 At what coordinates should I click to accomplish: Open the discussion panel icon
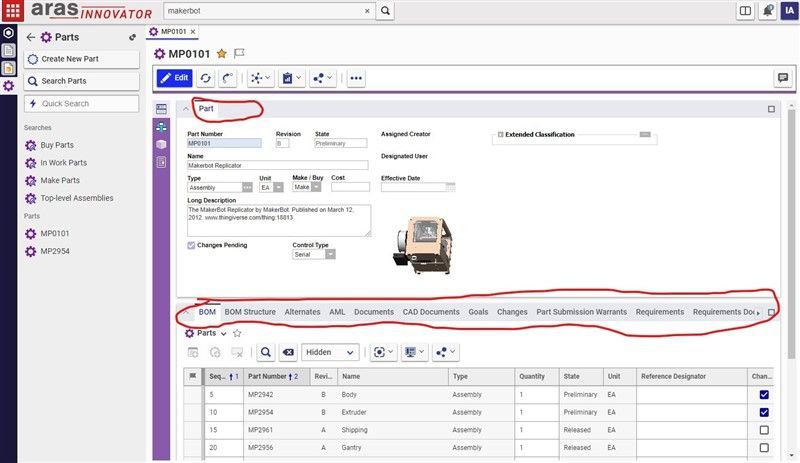pos(782,78)
